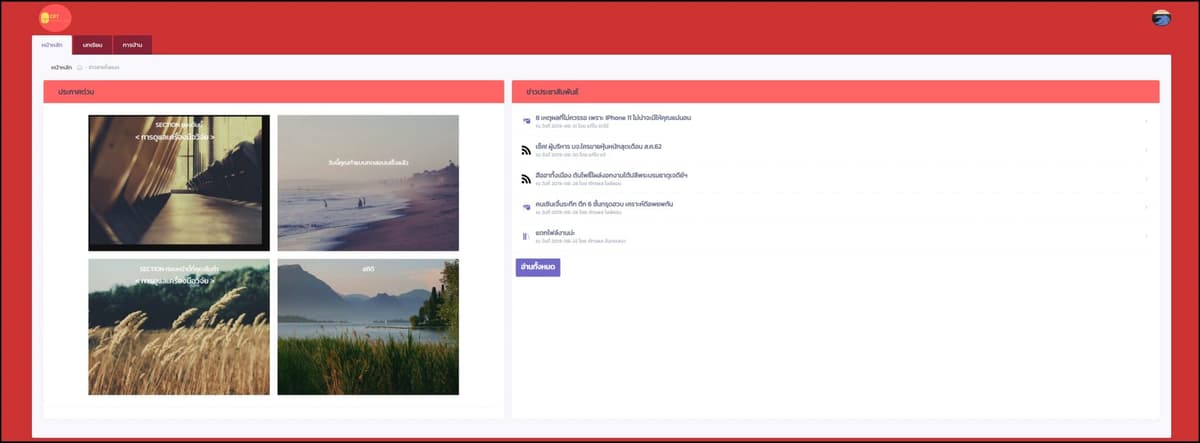1200x443 pixels.
Task: Click the RSS icon beside the ส.ค.62 news
Action: [x=525, y=150]
